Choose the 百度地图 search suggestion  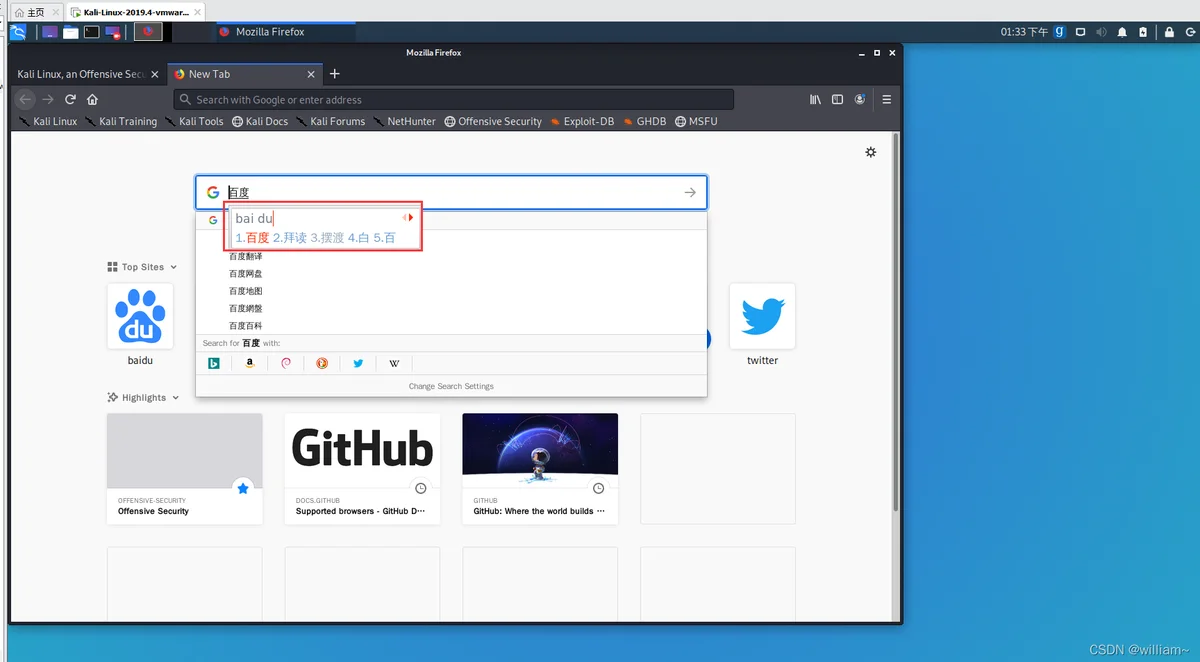click(451, 291)
